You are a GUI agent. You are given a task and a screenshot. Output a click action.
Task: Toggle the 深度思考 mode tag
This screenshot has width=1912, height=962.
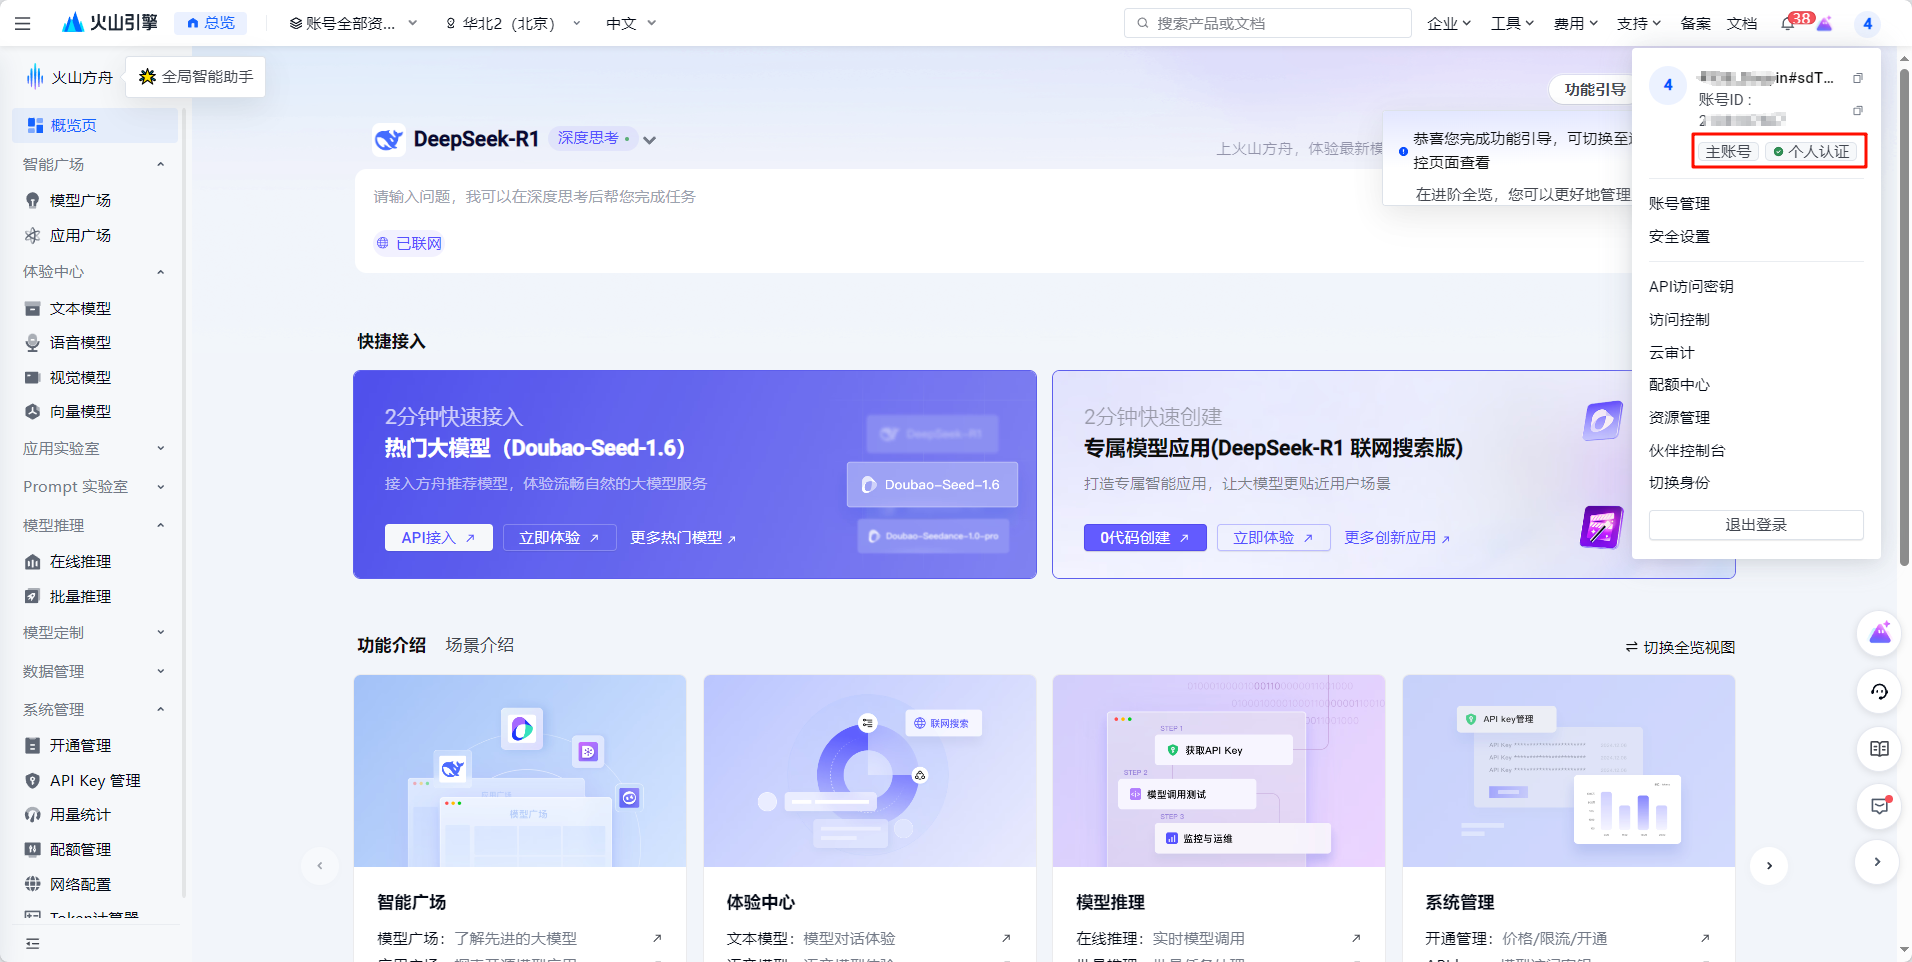(593, 138)
